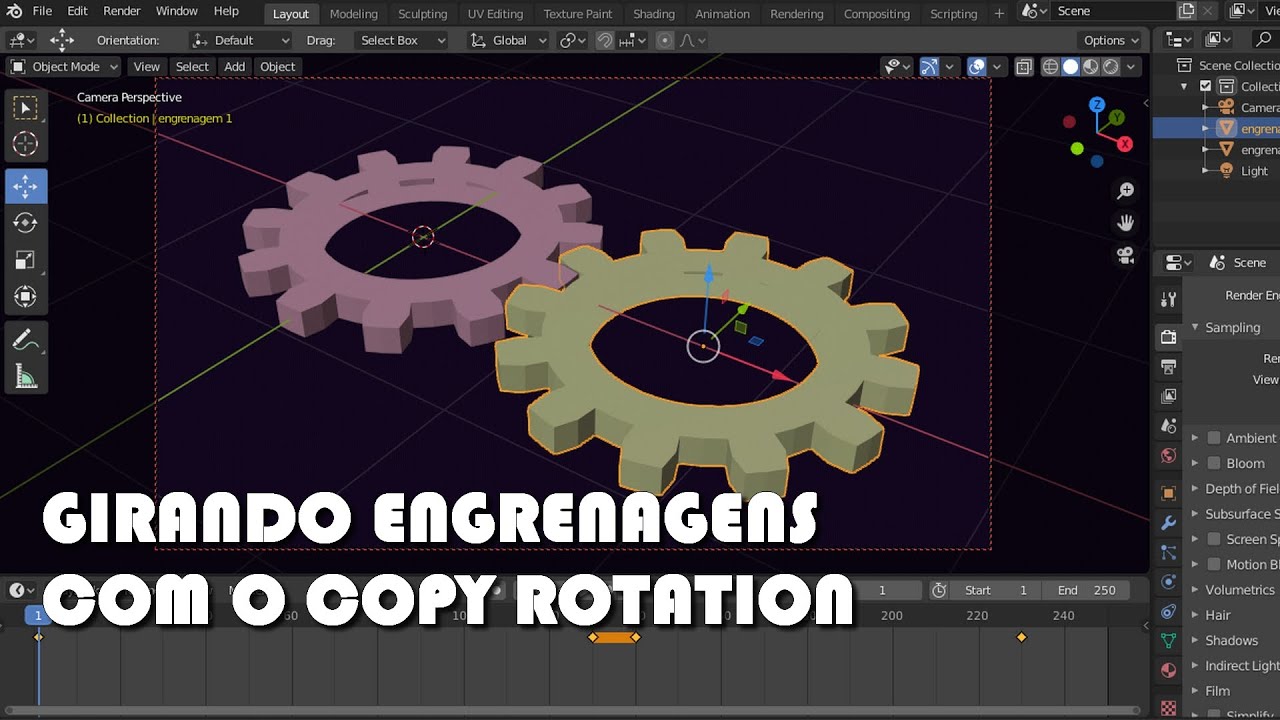Switch viewport to Material Preview shading
1280x720 pixels.
point(1090,67)
